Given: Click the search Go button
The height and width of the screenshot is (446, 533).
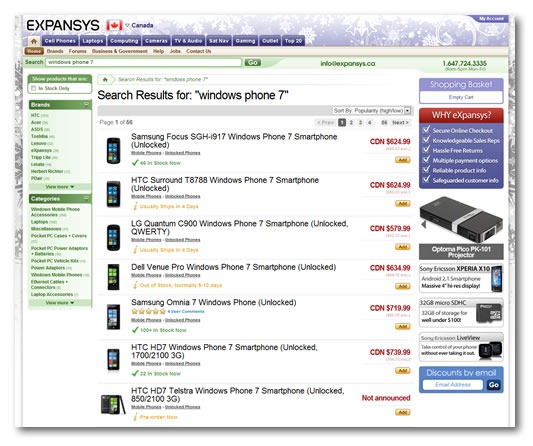Looking at the screenshot, I should (253, 63).
